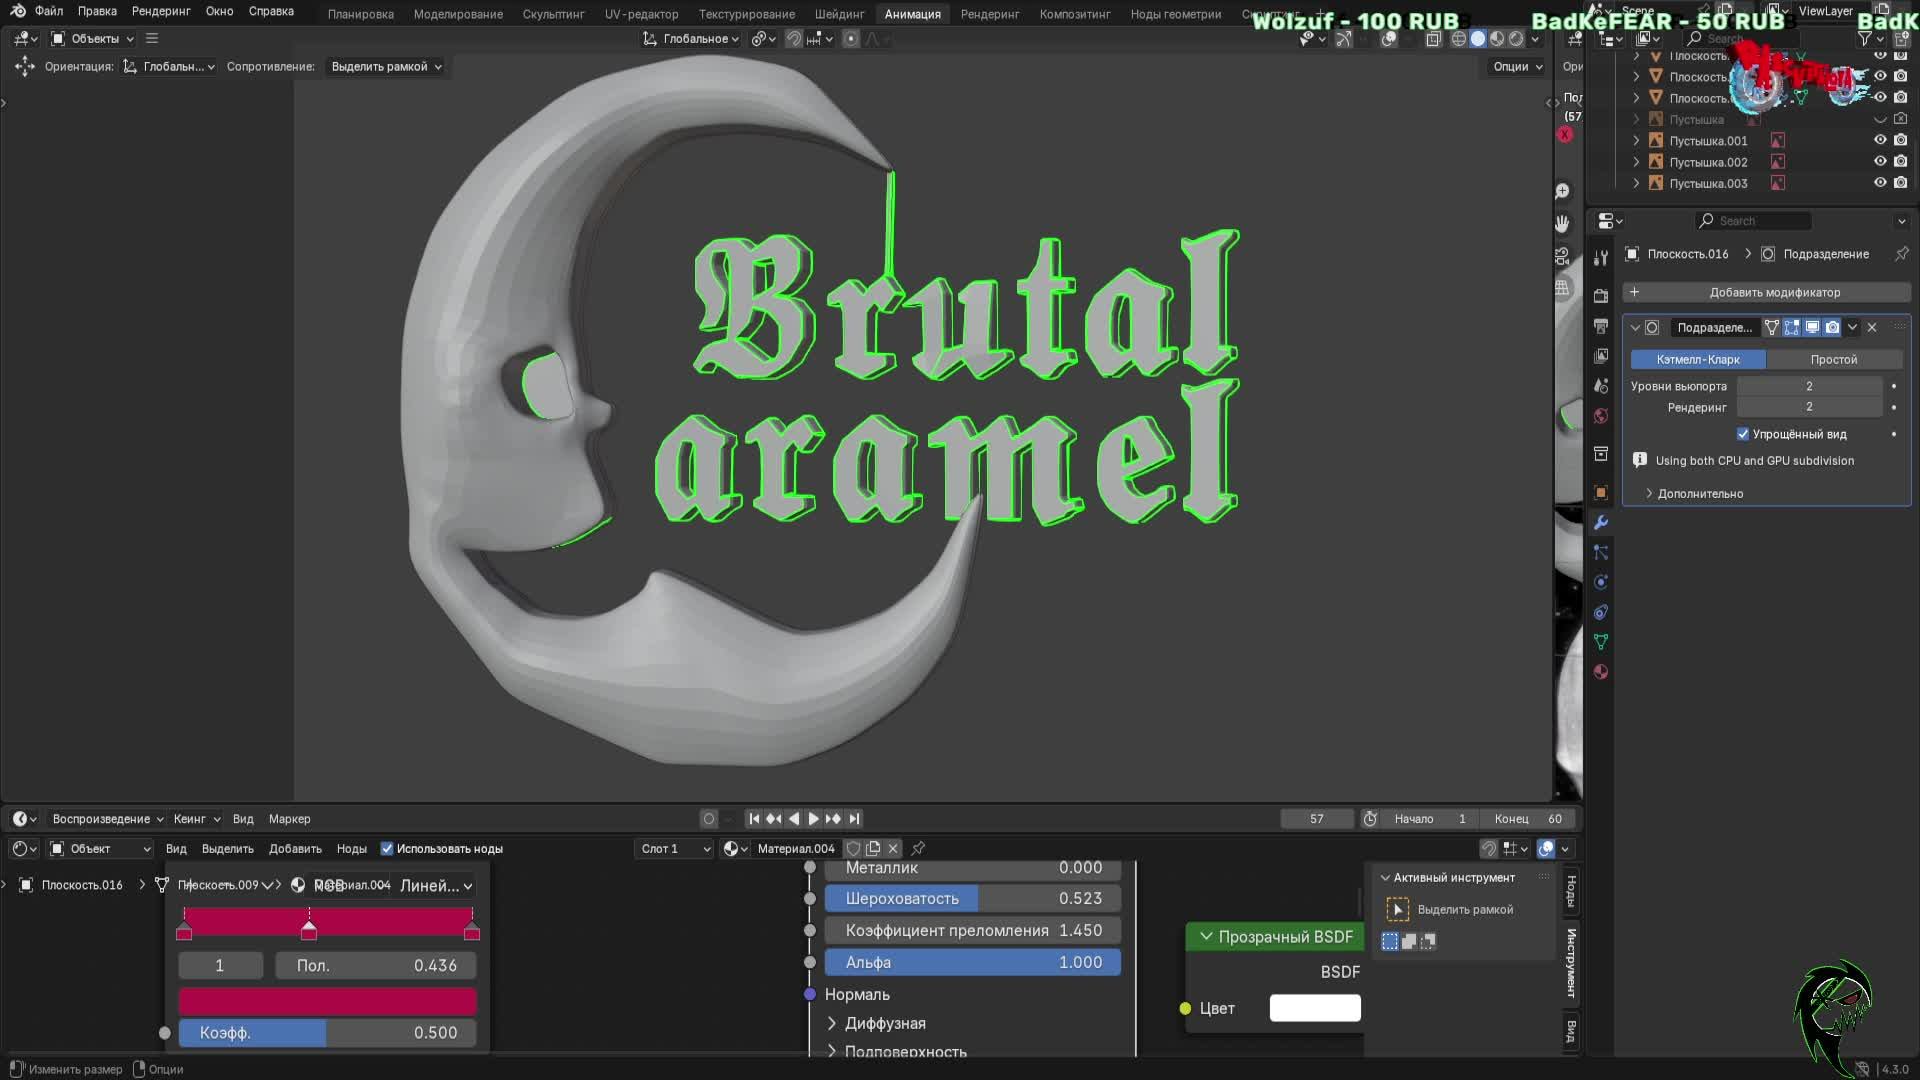Hide Пустышка.002 using its eye icon
Viewport: 1920px width, 1080px height.
[1880, 162]
